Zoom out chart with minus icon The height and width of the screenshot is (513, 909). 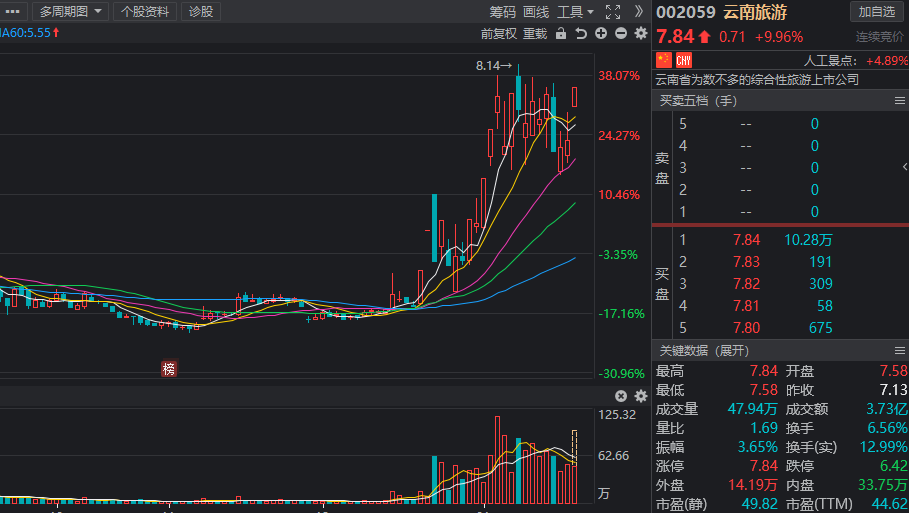coord(621,33)
